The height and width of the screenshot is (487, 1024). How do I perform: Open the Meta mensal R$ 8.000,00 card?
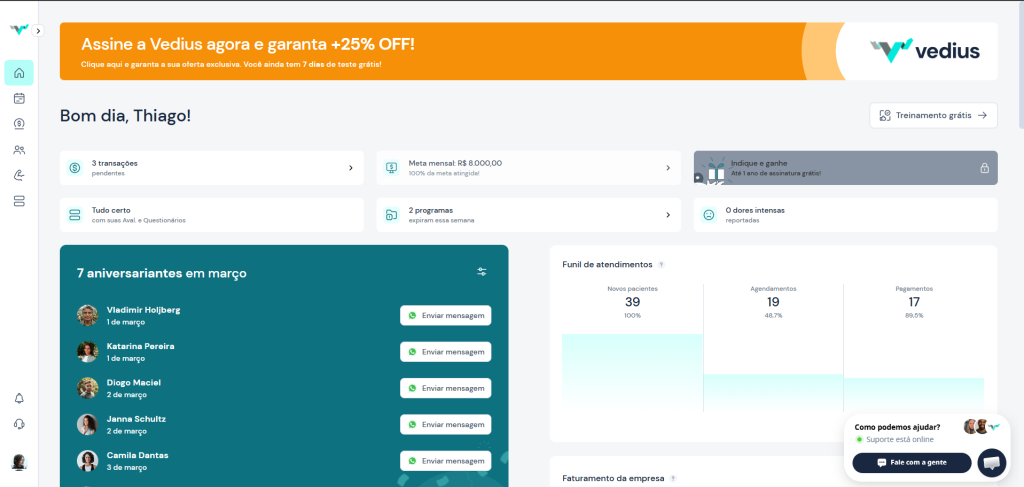(x=528, y=168)
